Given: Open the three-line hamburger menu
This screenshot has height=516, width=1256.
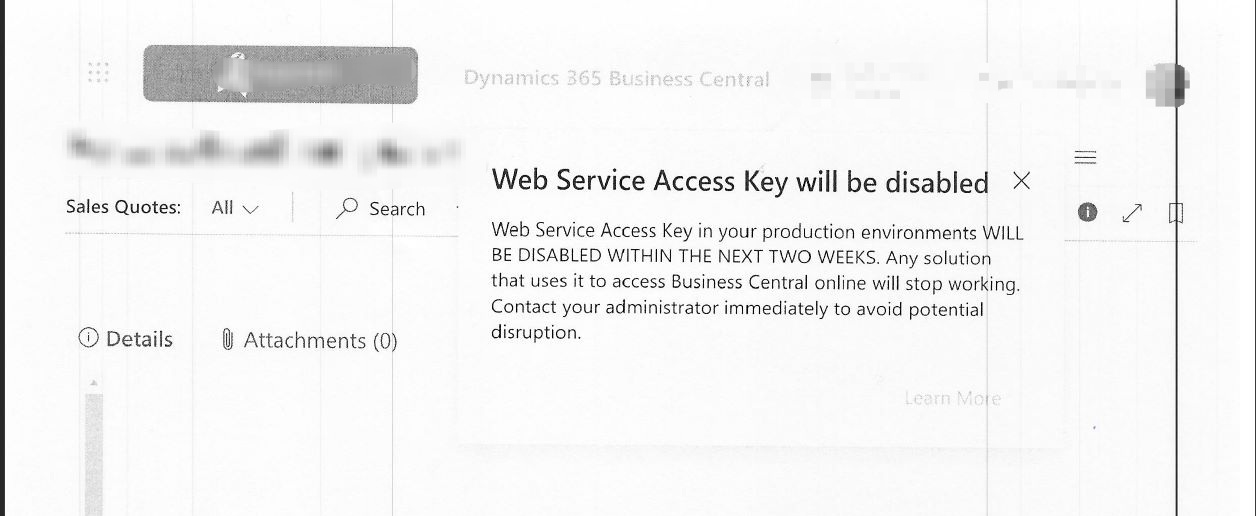Looking at the screenshot, I should coord(1085,157).
